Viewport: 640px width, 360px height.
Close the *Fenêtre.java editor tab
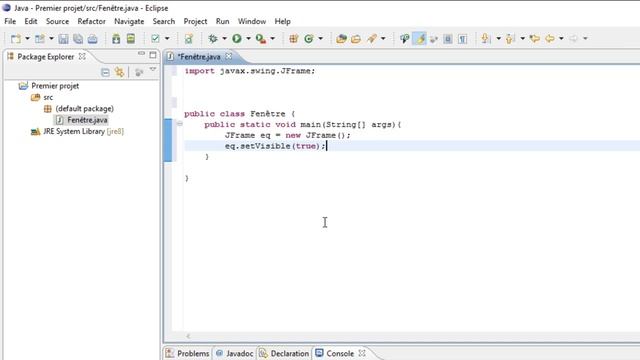tap(229, 56)
